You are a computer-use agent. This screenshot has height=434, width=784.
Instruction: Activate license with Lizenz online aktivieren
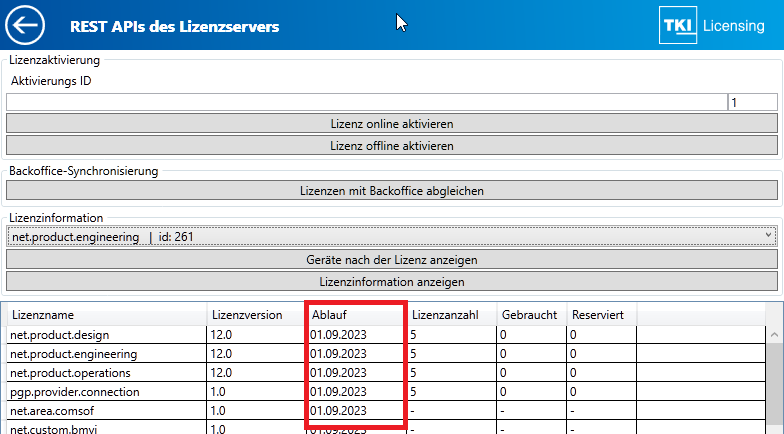tap(392, 124)
